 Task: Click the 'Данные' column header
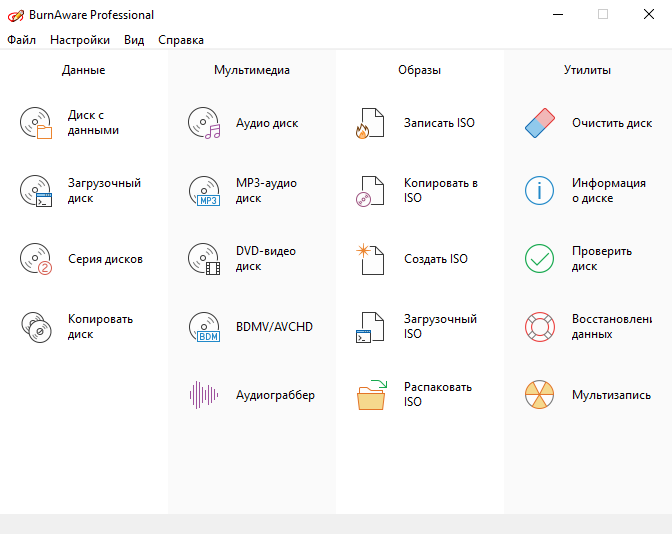click(84, 70)
